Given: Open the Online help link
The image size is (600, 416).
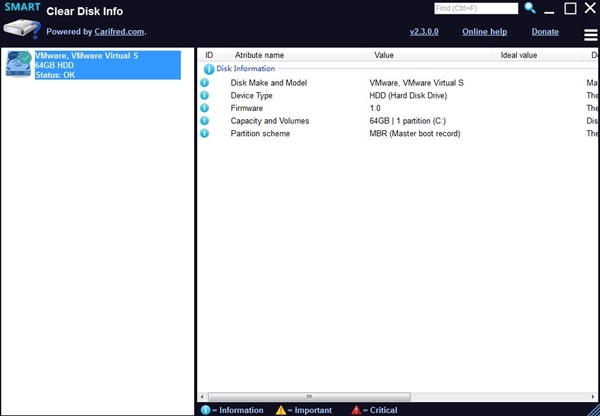Looking at the screenshot, I should click(x=484, y=32).
